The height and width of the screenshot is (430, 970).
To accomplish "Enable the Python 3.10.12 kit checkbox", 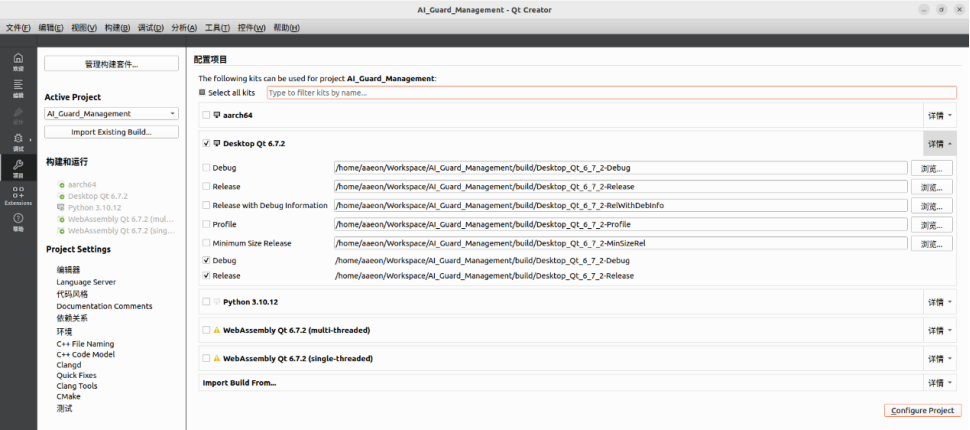I will click(x=206, y=302).
